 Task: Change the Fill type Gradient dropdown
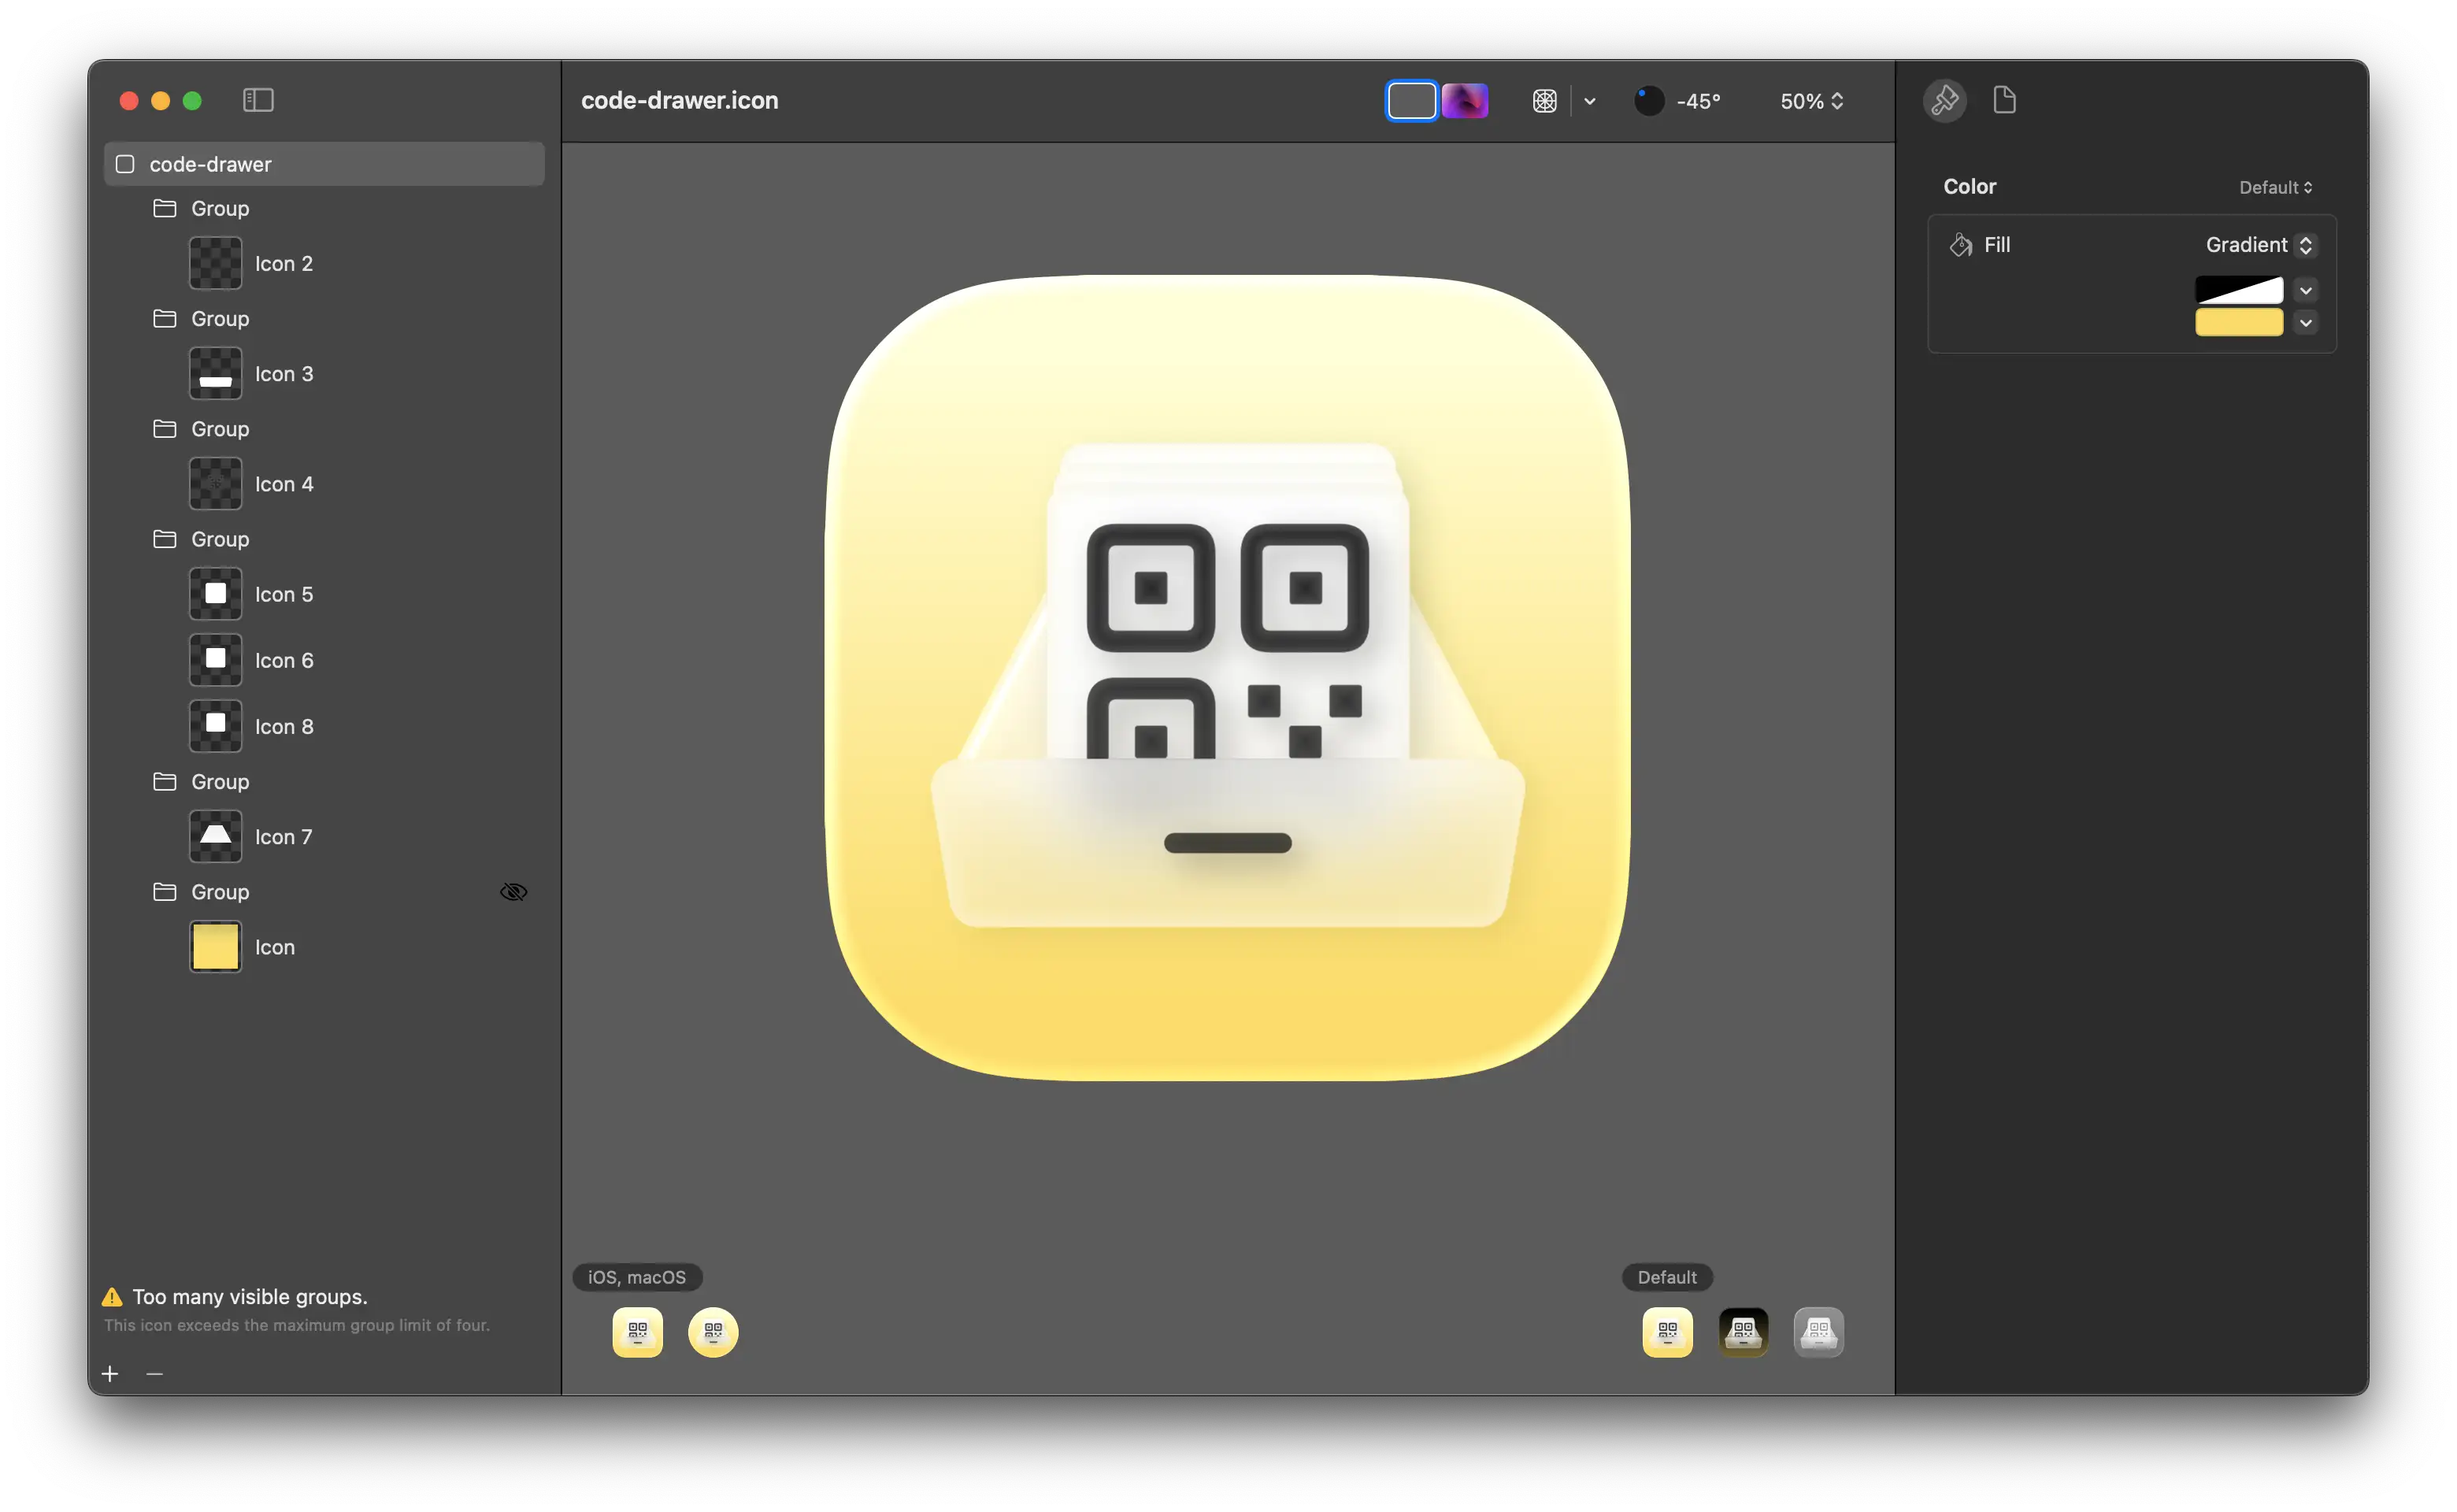click(x=2260, y=245)
